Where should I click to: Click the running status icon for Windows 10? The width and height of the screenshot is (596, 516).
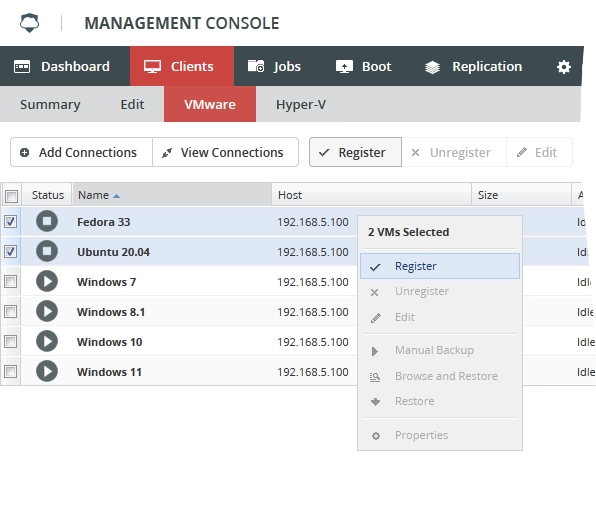pos(47,341)
